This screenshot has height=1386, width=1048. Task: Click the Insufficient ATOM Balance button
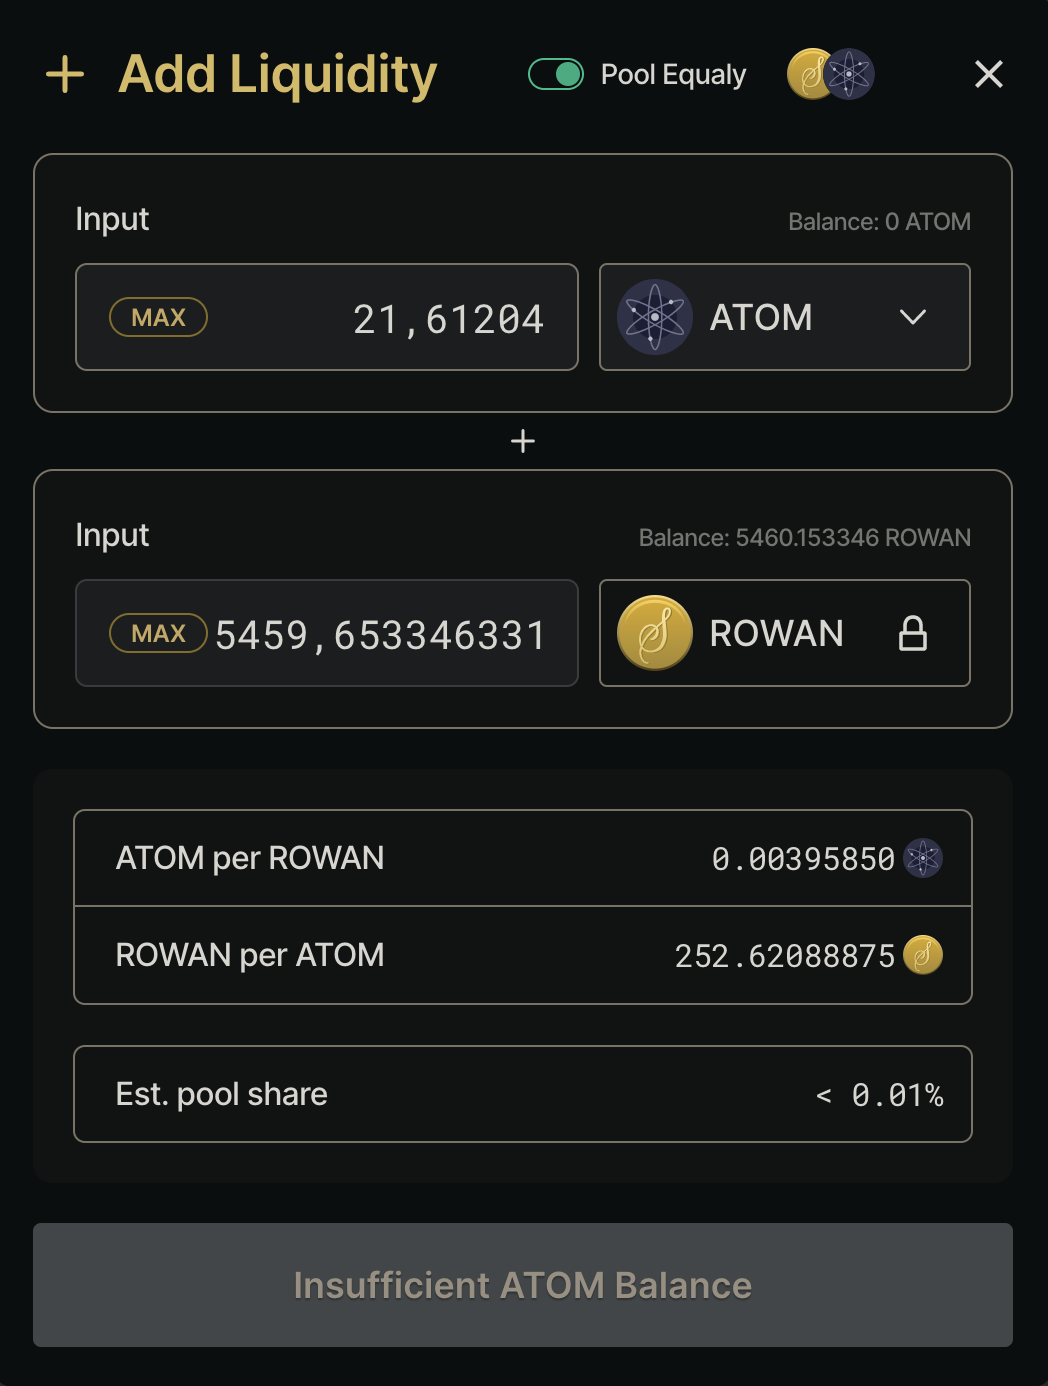tap(523, 1285)
